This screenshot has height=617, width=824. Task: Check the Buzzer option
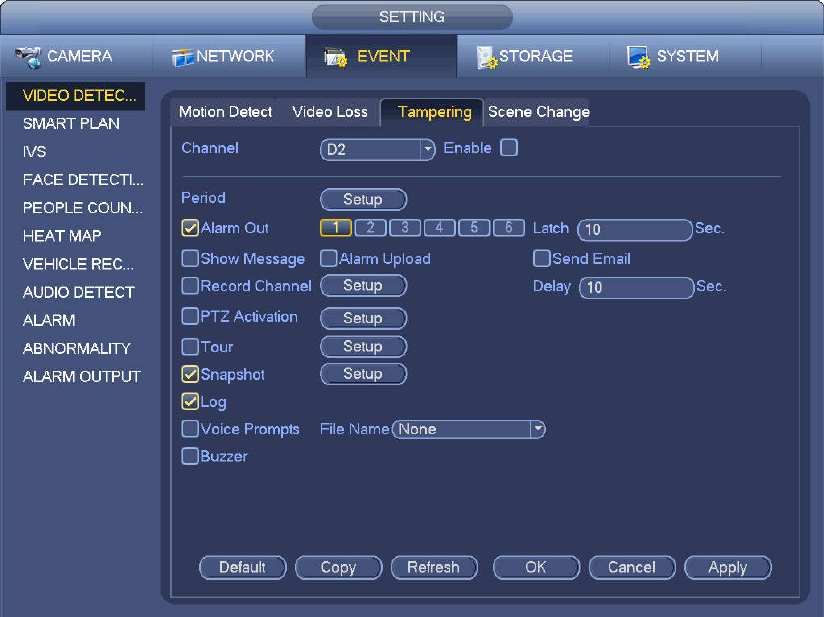point(190,456)
